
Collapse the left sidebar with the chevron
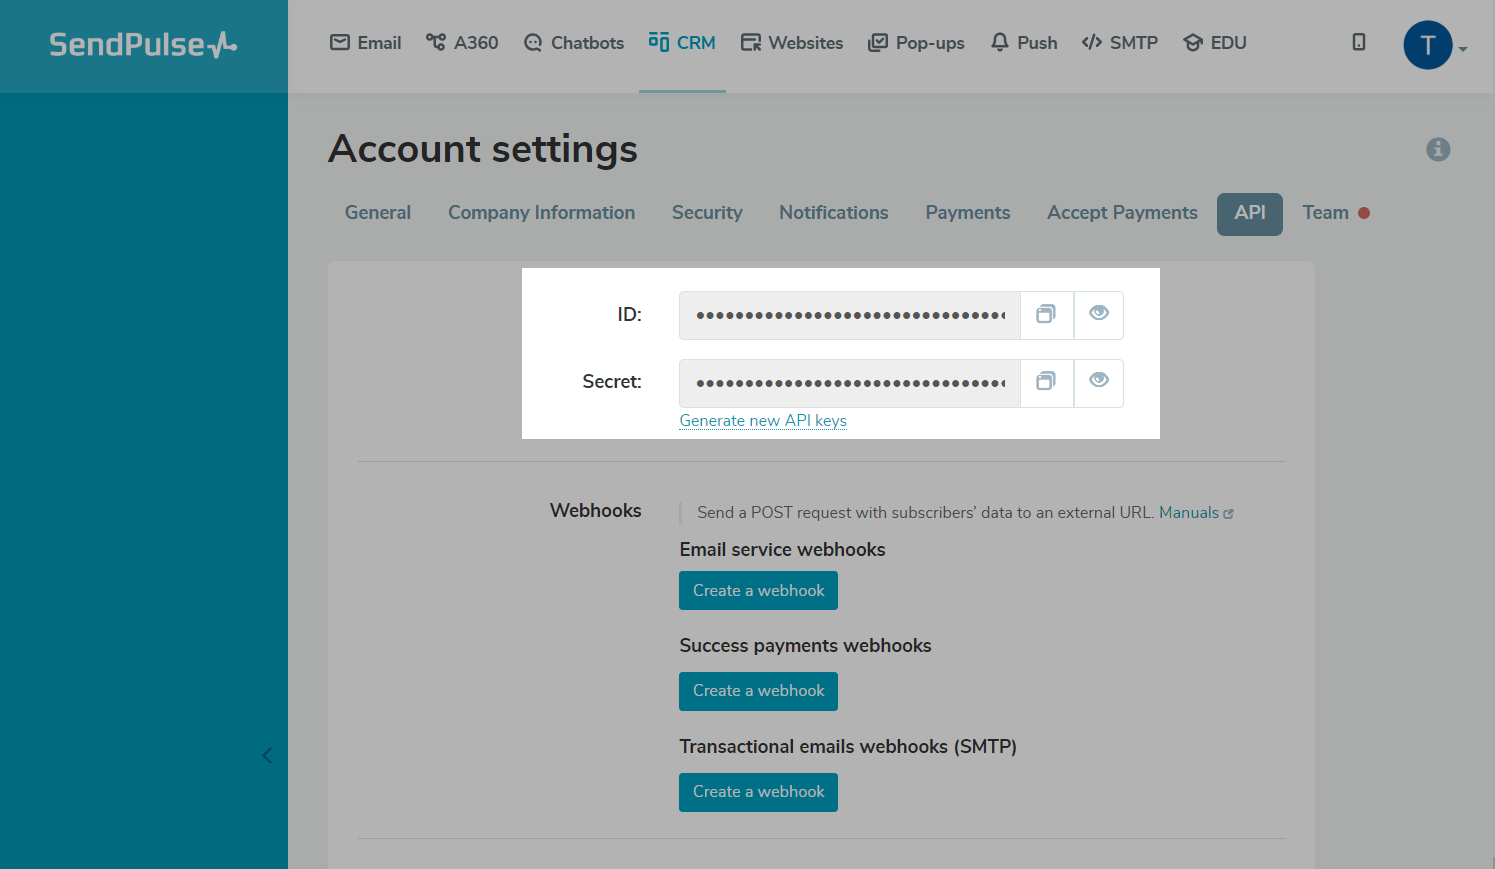coord(267,755)
